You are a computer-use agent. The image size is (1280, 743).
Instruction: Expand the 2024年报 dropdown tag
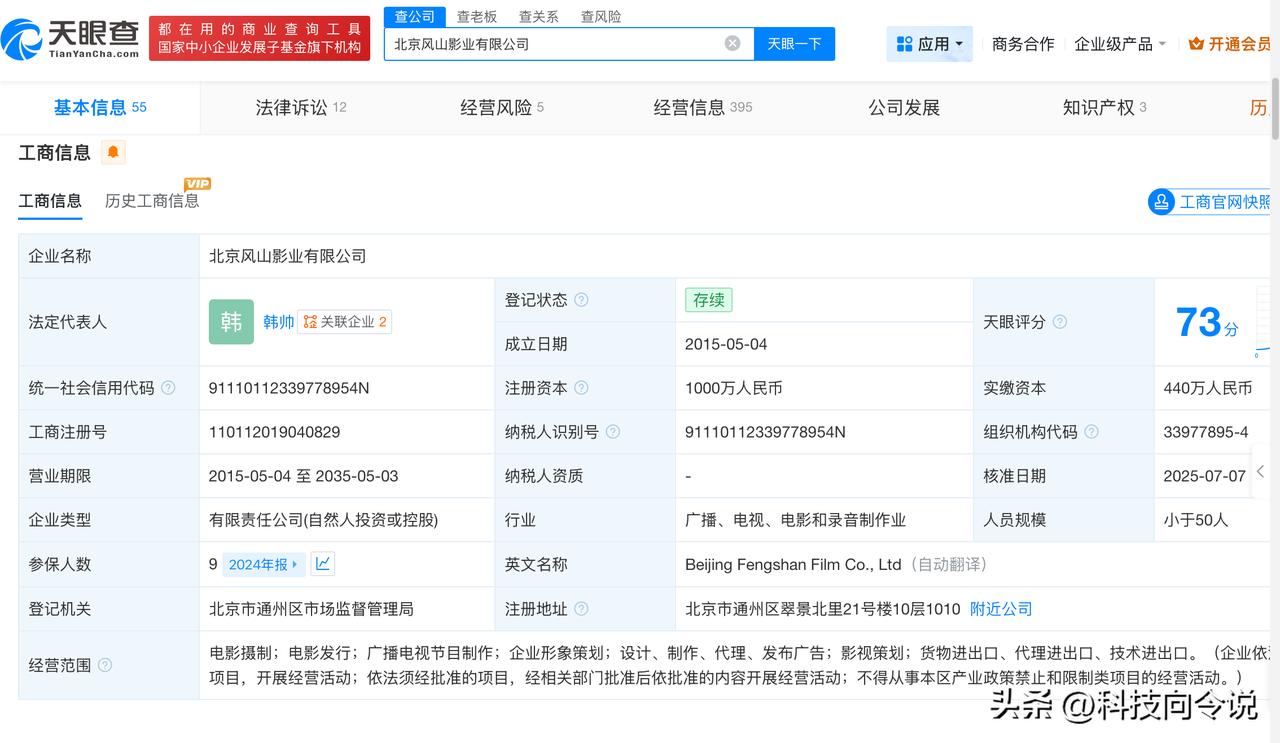point(263,564)
